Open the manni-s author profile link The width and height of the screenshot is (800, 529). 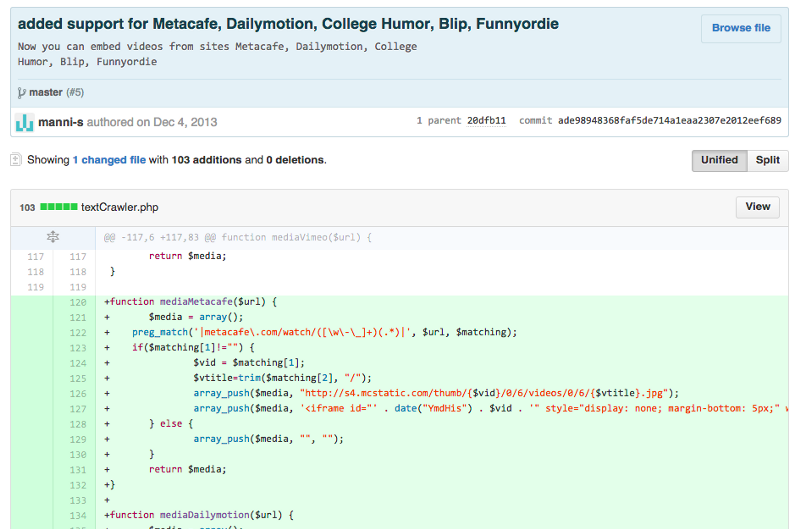(x=61, y=122)
